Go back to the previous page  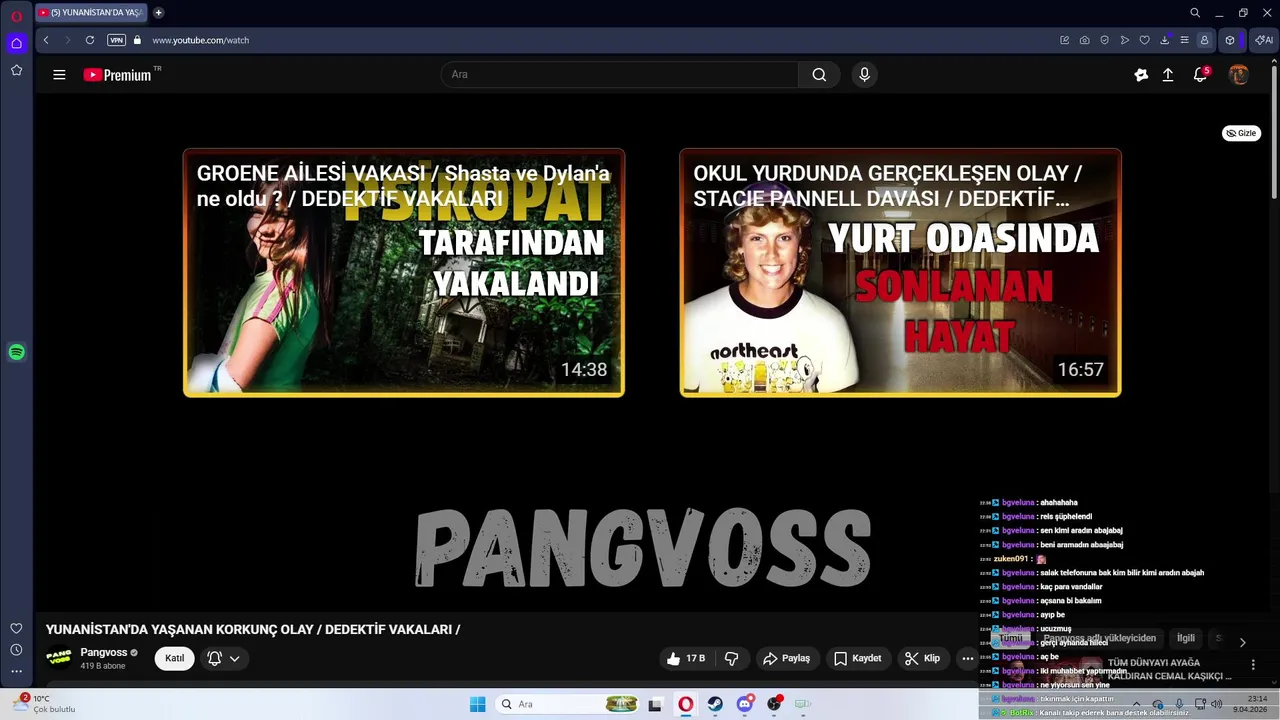(46, 40)
